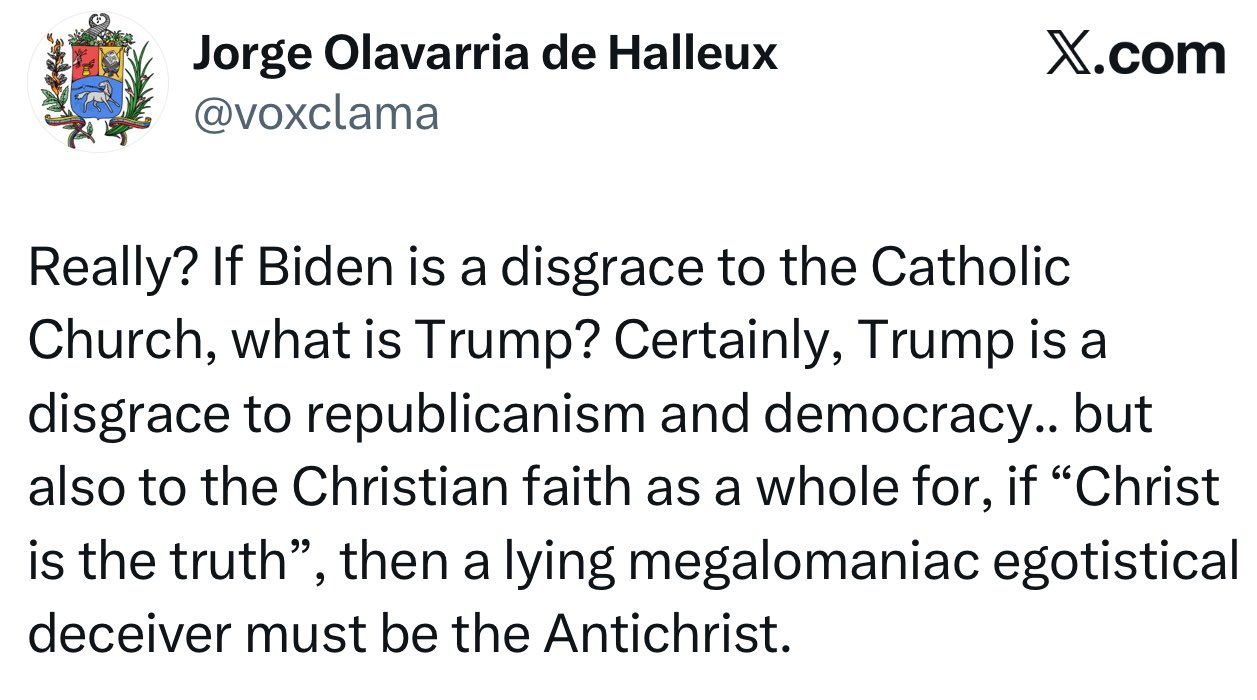Click the word "Catholic" in the post
Viewport: 1257px width, 700px height.
pos(970,269)
